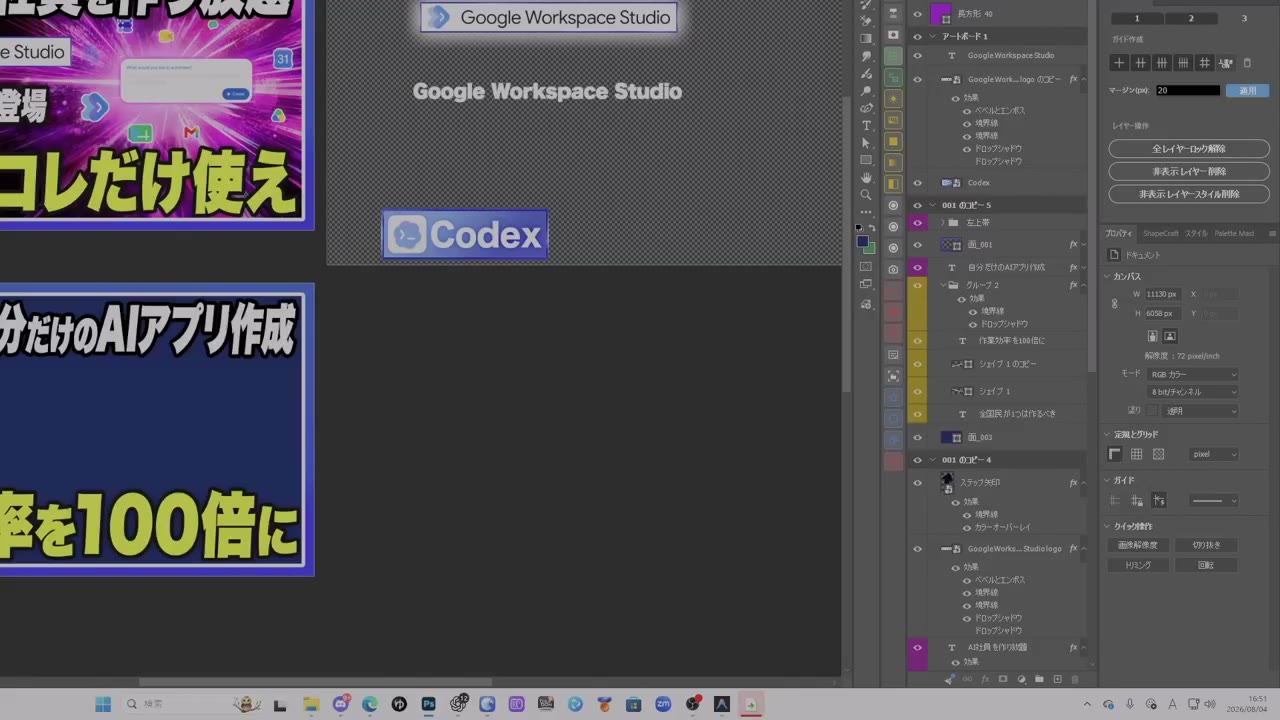This screenshot has height=720, width=1280.
Task: Click the background color swatch
Action: click(870, 247)
